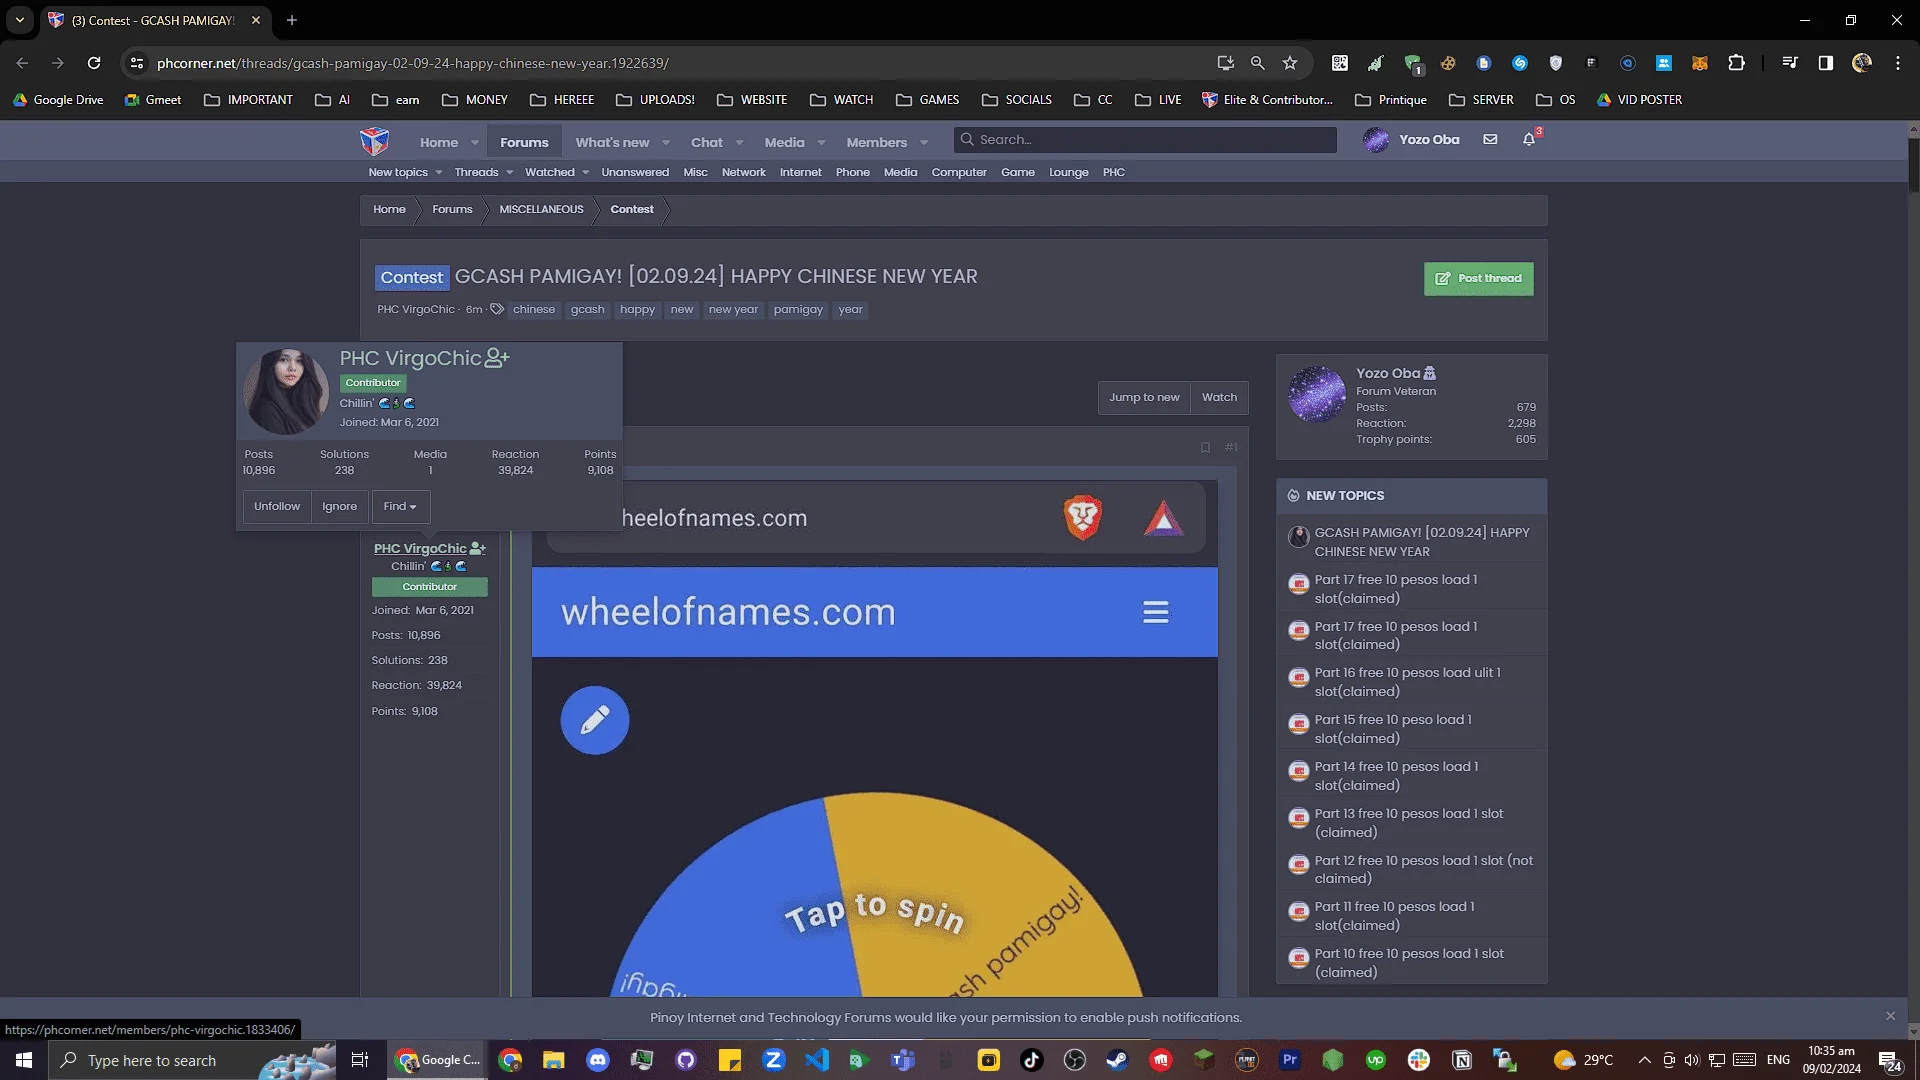This screenshot has width=1920, height=1080.
Task: Open TikTok from the taskbar
Action: coord(1031,1060)
